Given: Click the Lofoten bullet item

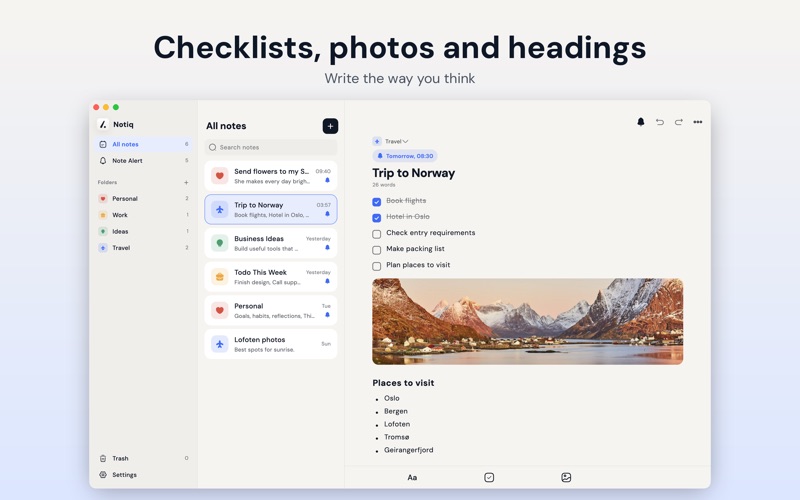Looking at the screenshot, I should (397, 424).
